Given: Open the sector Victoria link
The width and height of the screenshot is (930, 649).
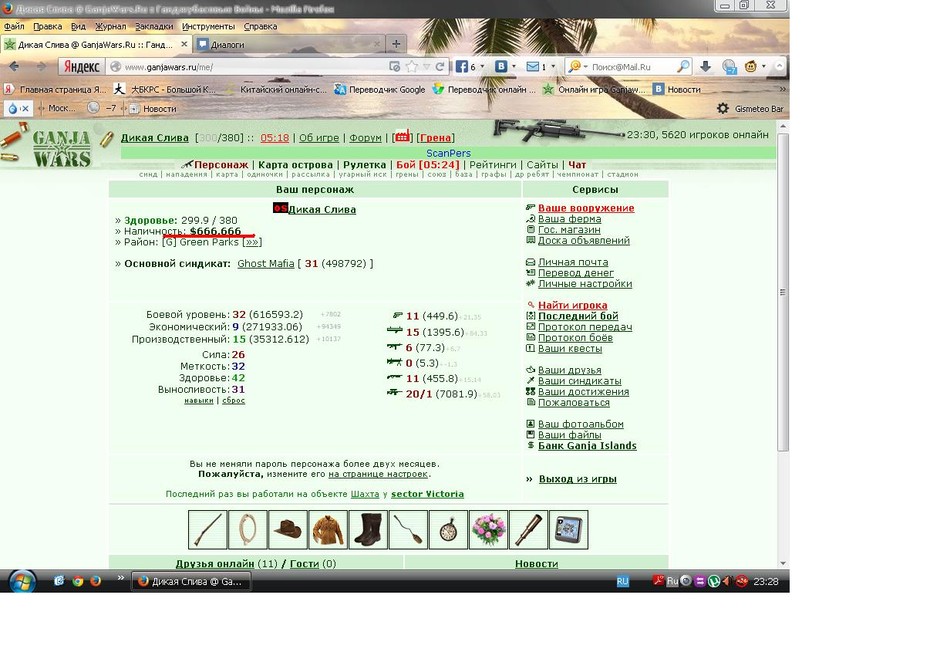Looking at the screenshot, I should coord(427,494).
